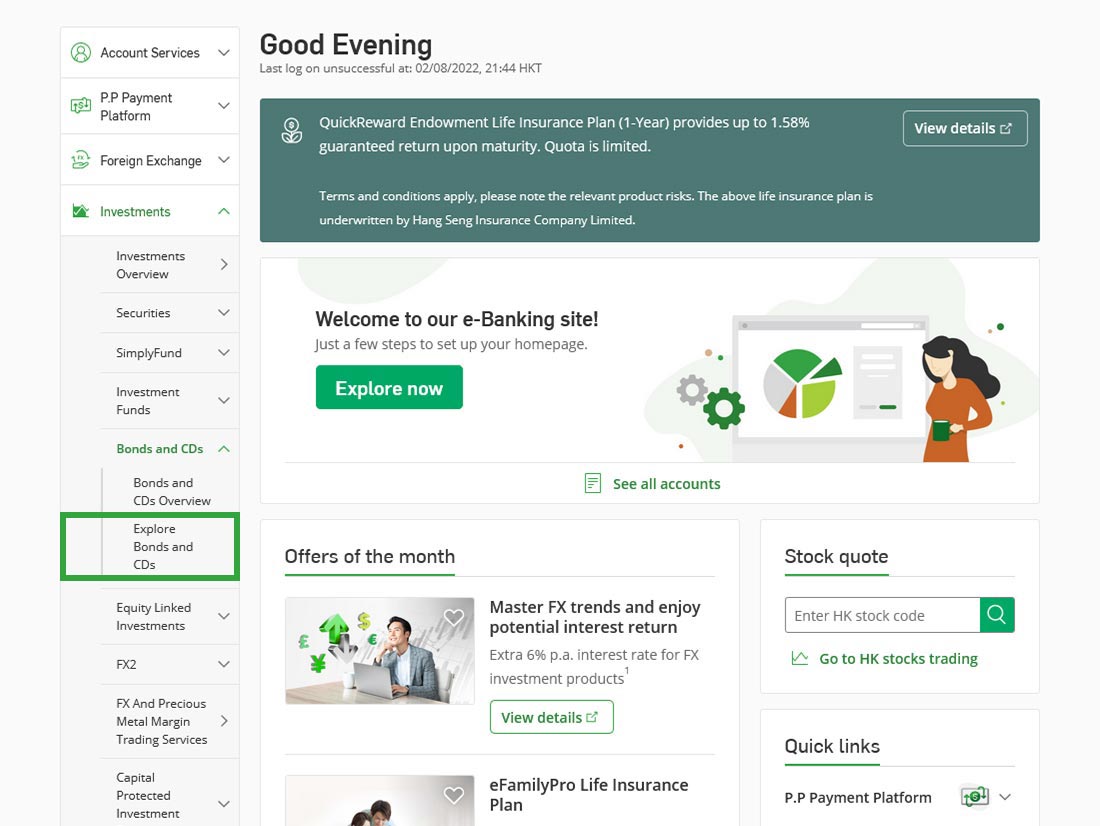Select Investments menu label
The height and width of the screenshot is (826, 1100).
click(x=135, y=211)
